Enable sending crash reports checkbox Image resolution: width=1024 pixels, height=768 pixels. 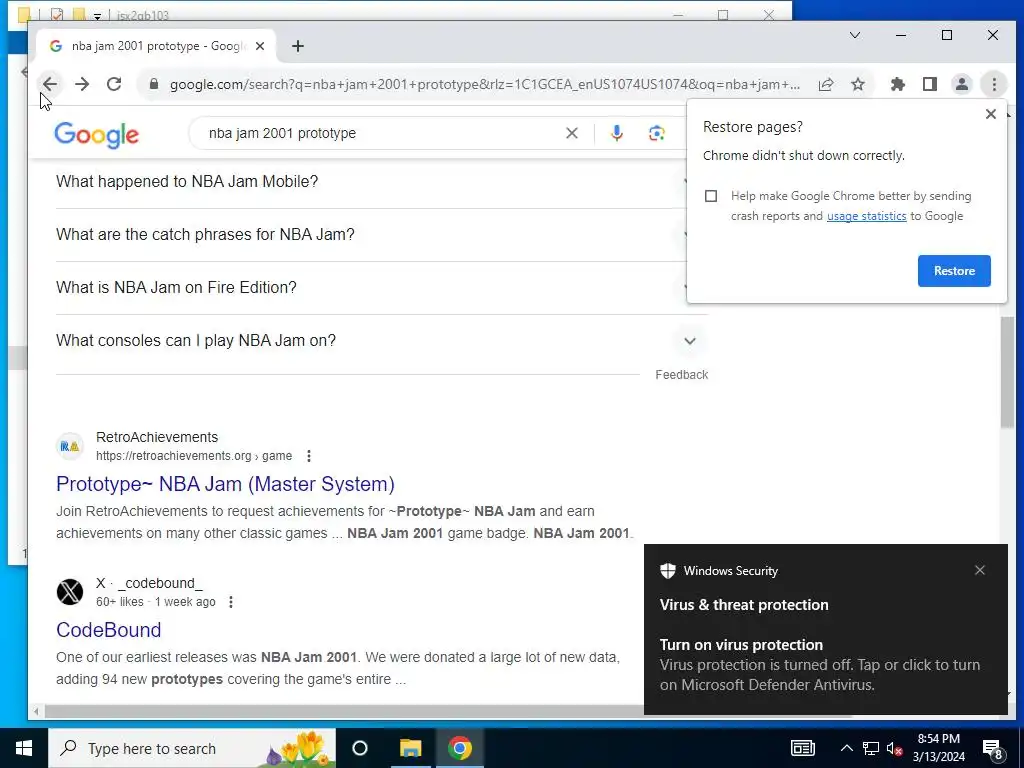coord(711,196)
